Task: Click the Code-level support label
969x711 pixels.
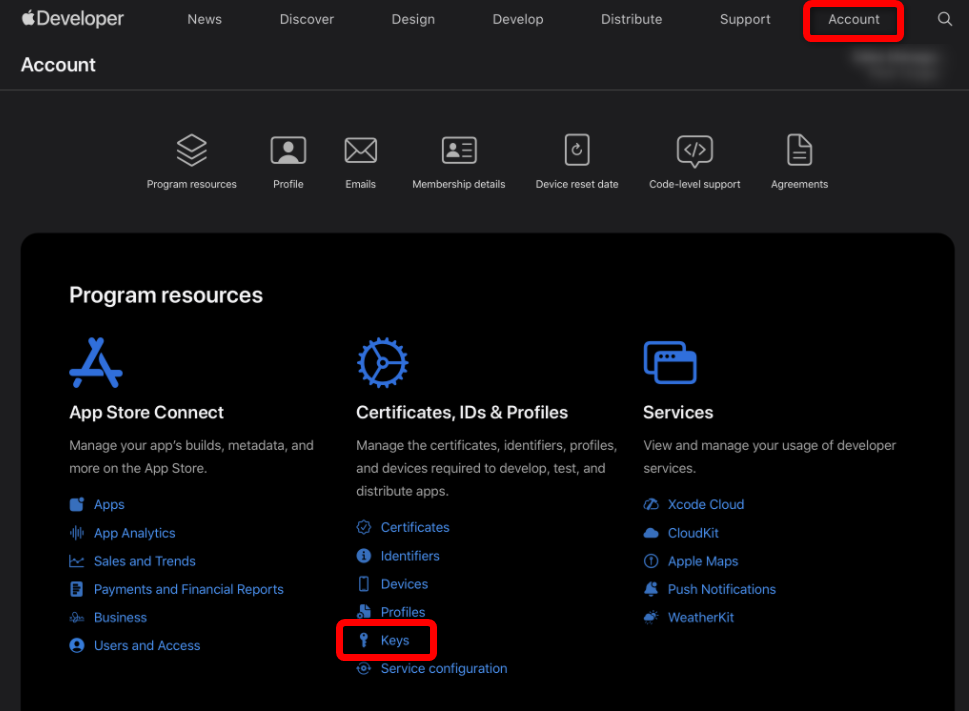Action: tap(695, 184)
